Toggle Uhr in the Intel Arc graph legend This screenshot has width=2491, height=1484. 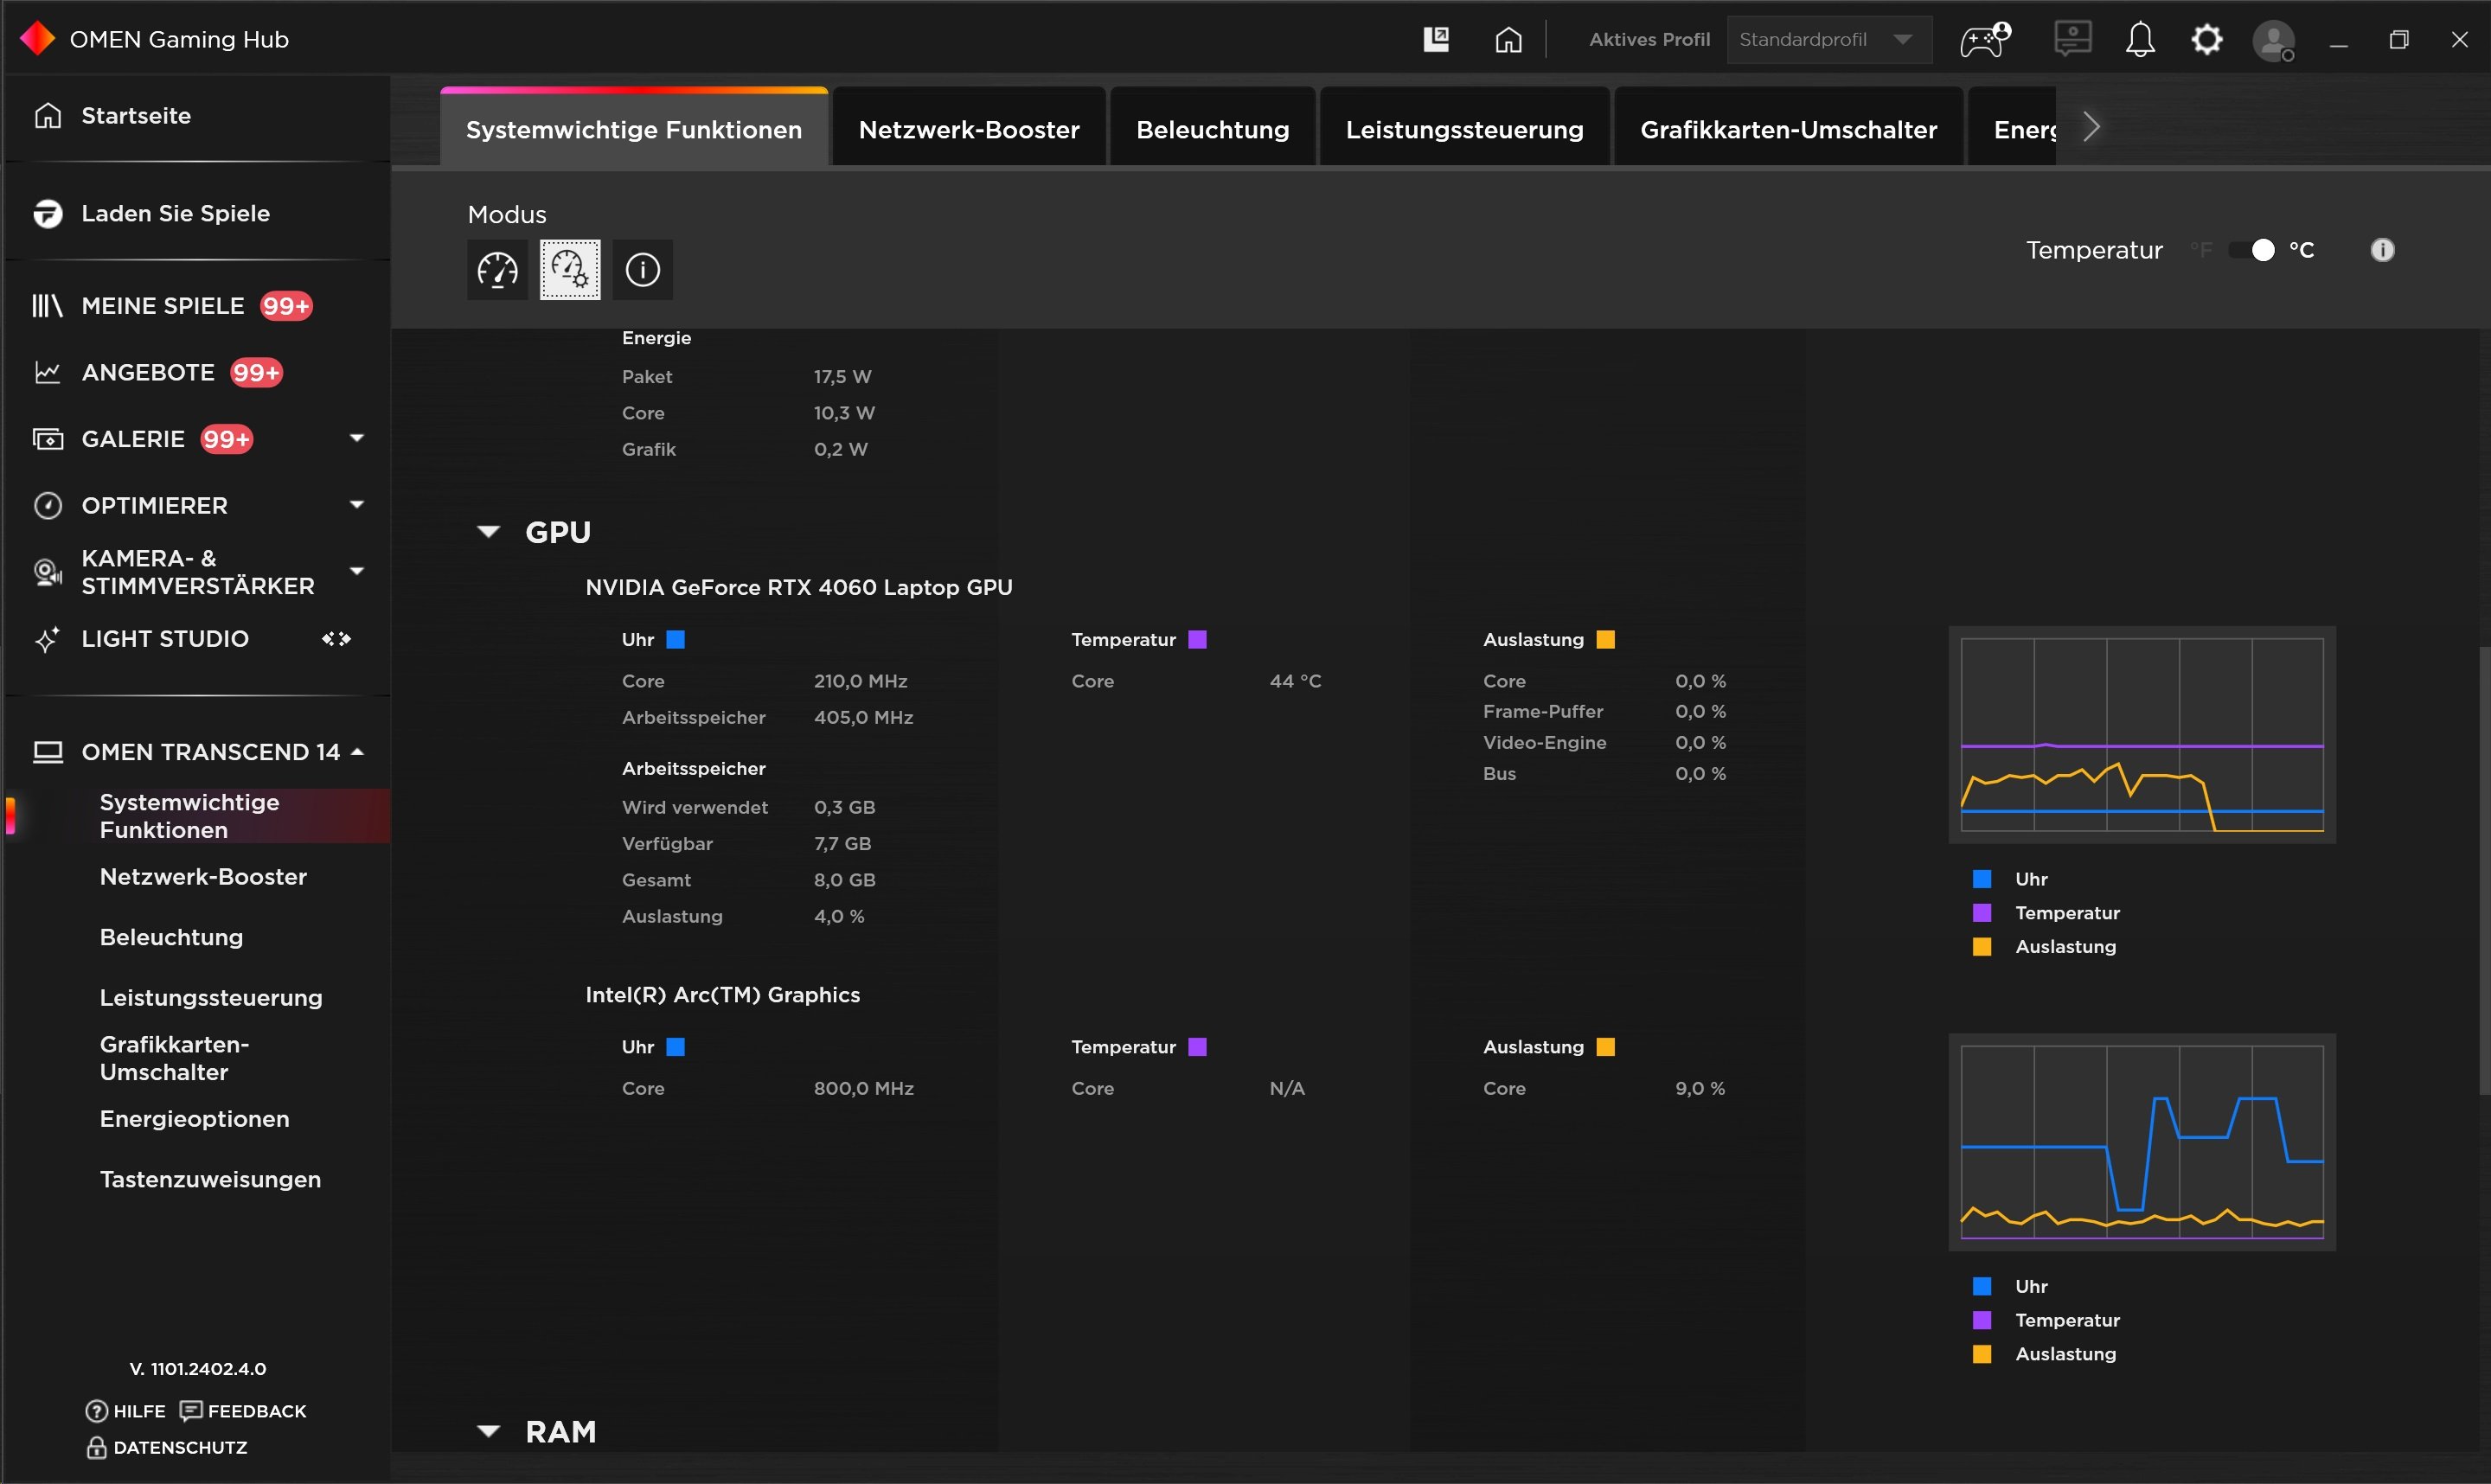coord(2010,1286)
